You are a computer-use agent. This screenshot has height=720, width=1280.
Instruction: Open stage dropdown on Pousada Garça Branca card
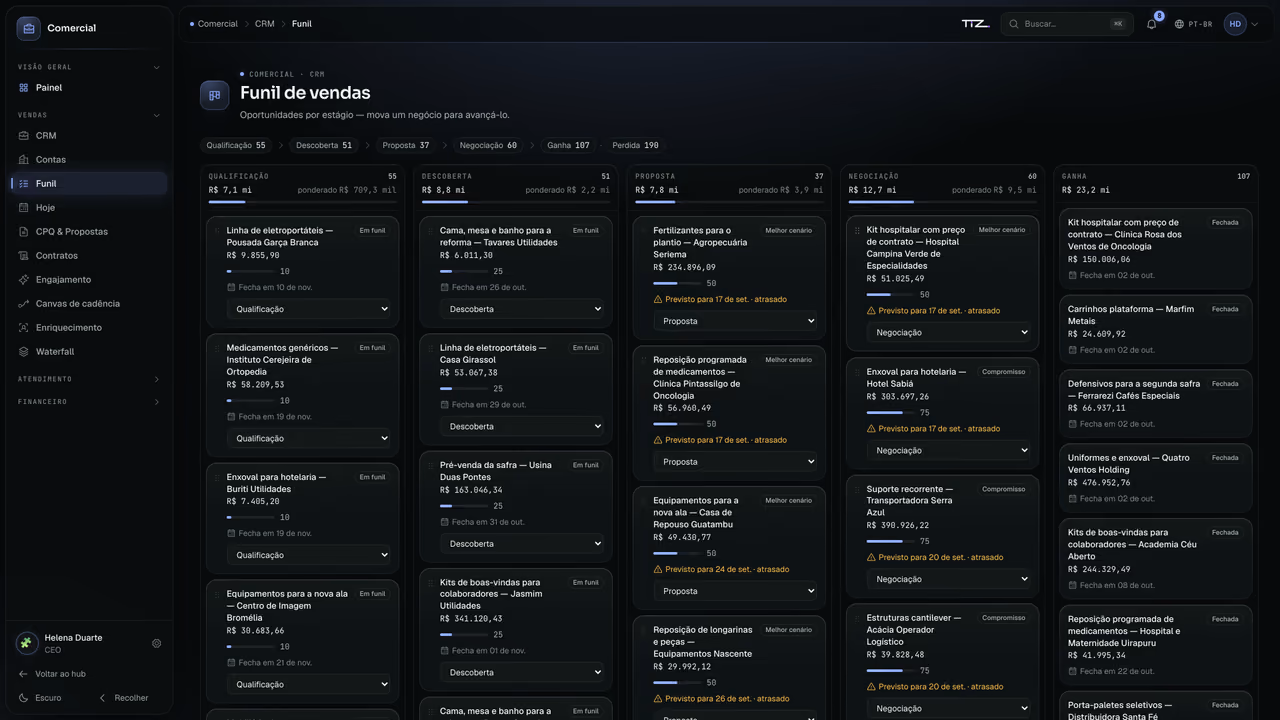[309, 309]
